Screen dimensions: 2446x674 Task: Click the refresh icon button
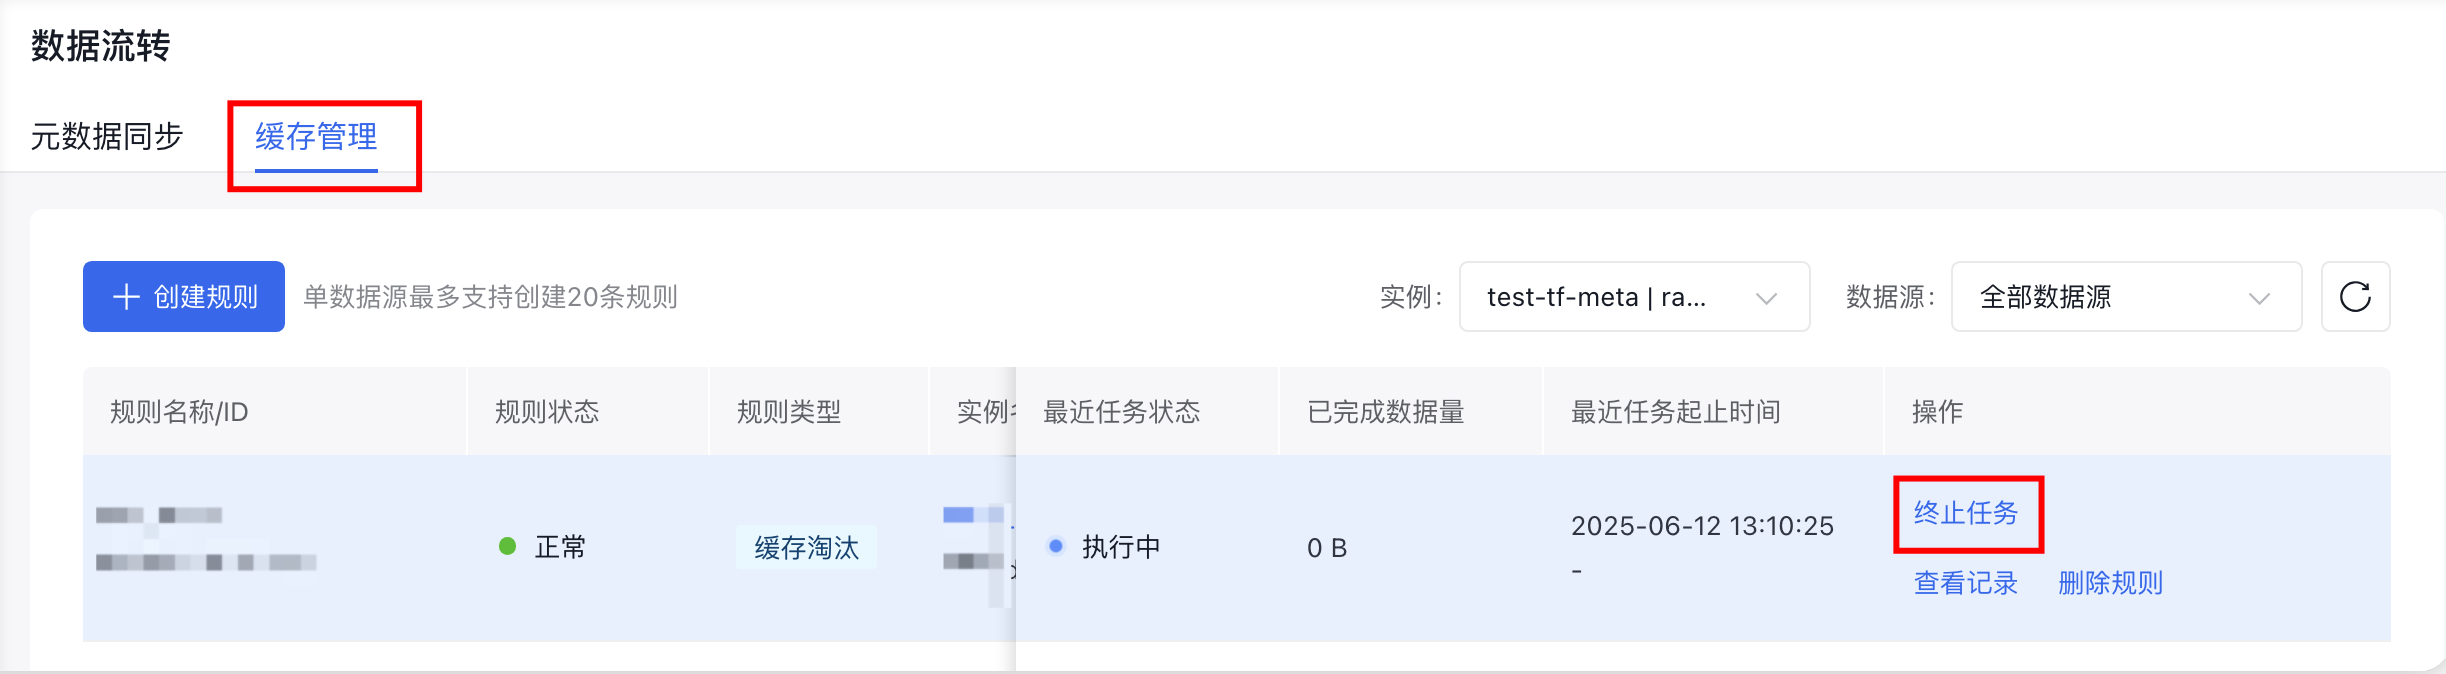pos(2355,297)
